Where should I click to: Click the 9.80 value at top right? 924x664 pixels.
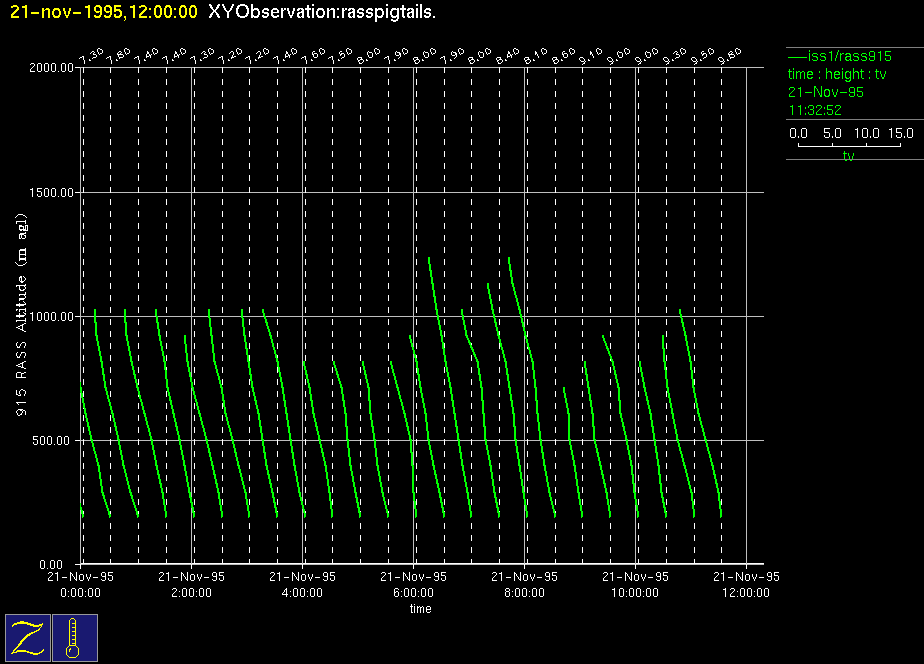pos(736,54)
